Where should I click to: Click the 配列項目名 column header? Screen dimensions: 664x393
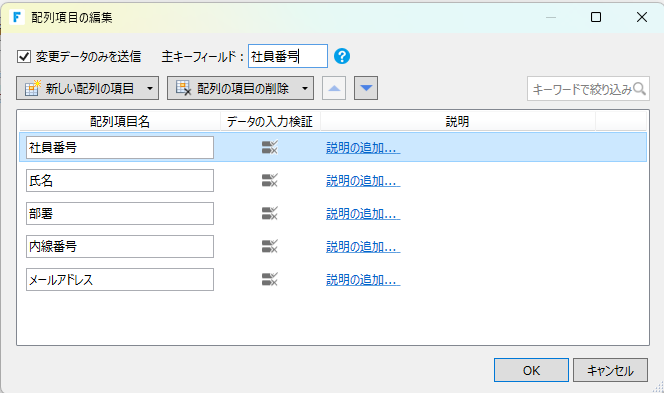click(120, 122)
